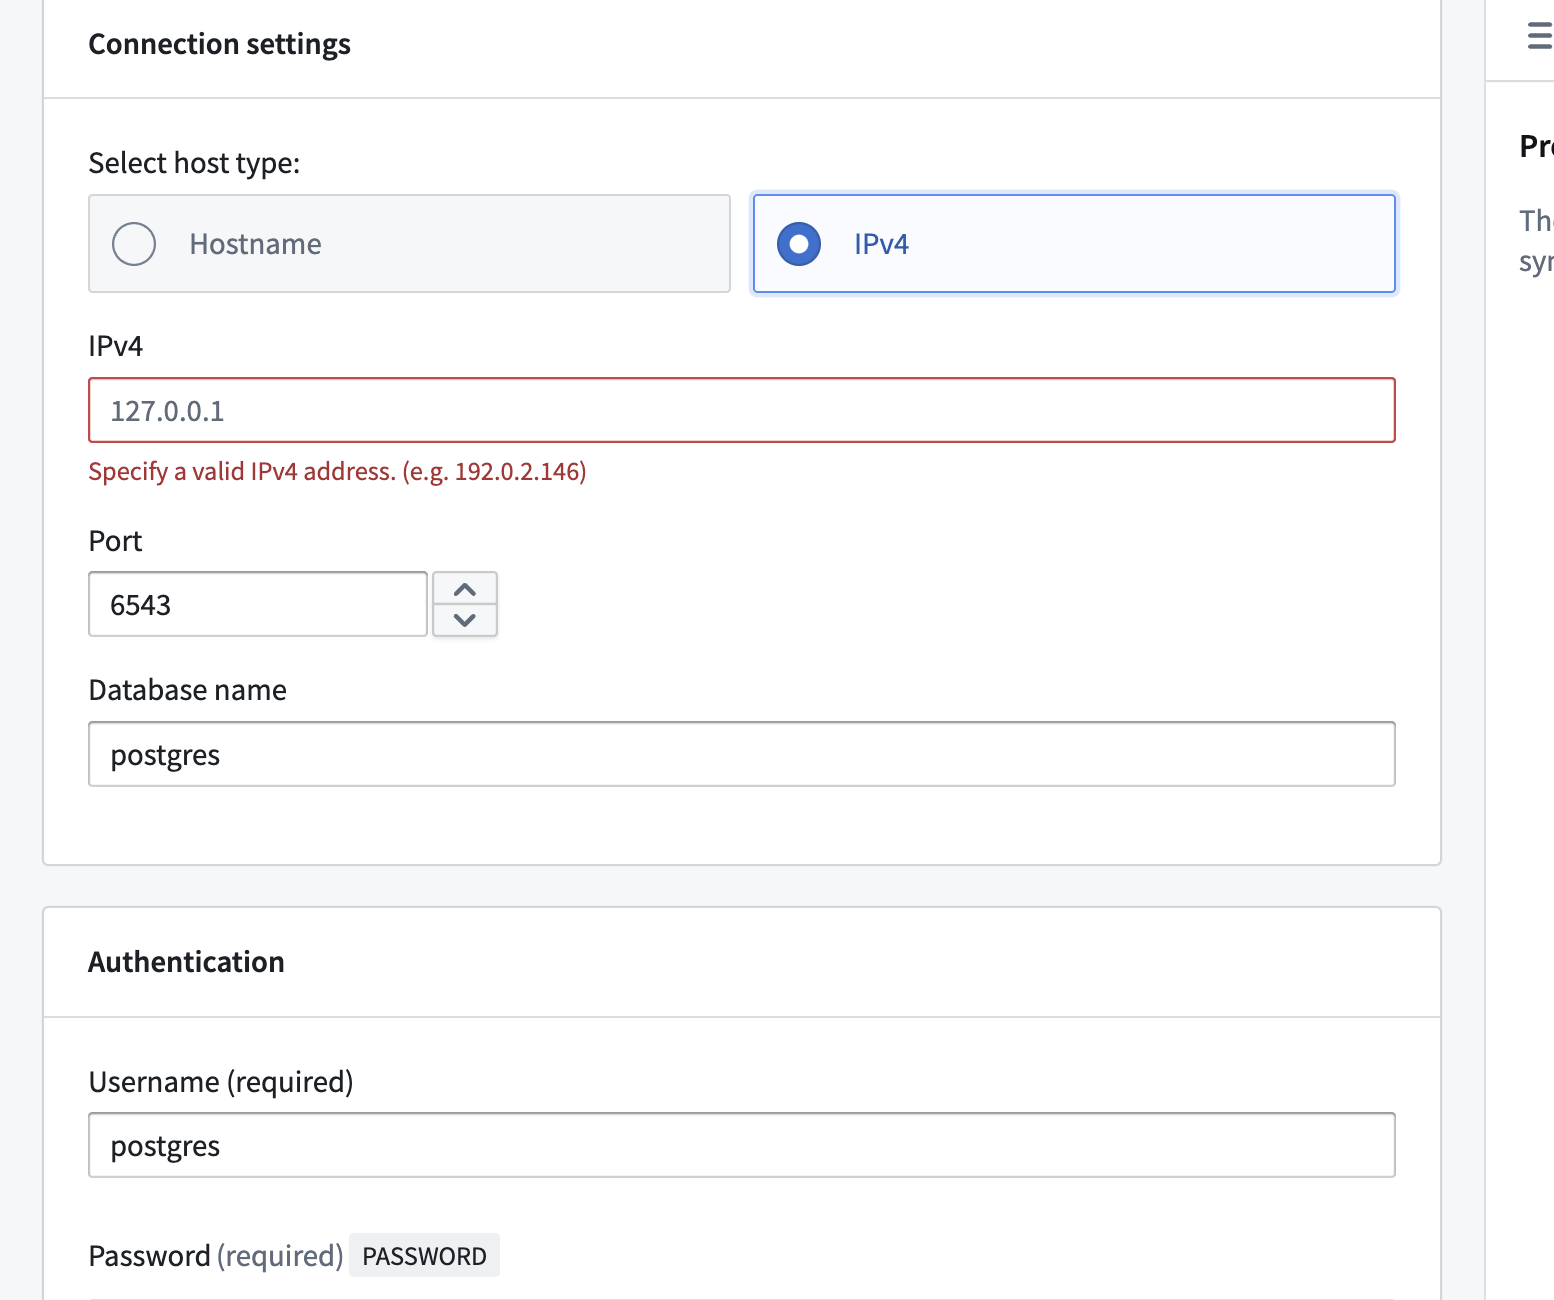
Task: Click the Connection settings section heading
Action: 219,44
